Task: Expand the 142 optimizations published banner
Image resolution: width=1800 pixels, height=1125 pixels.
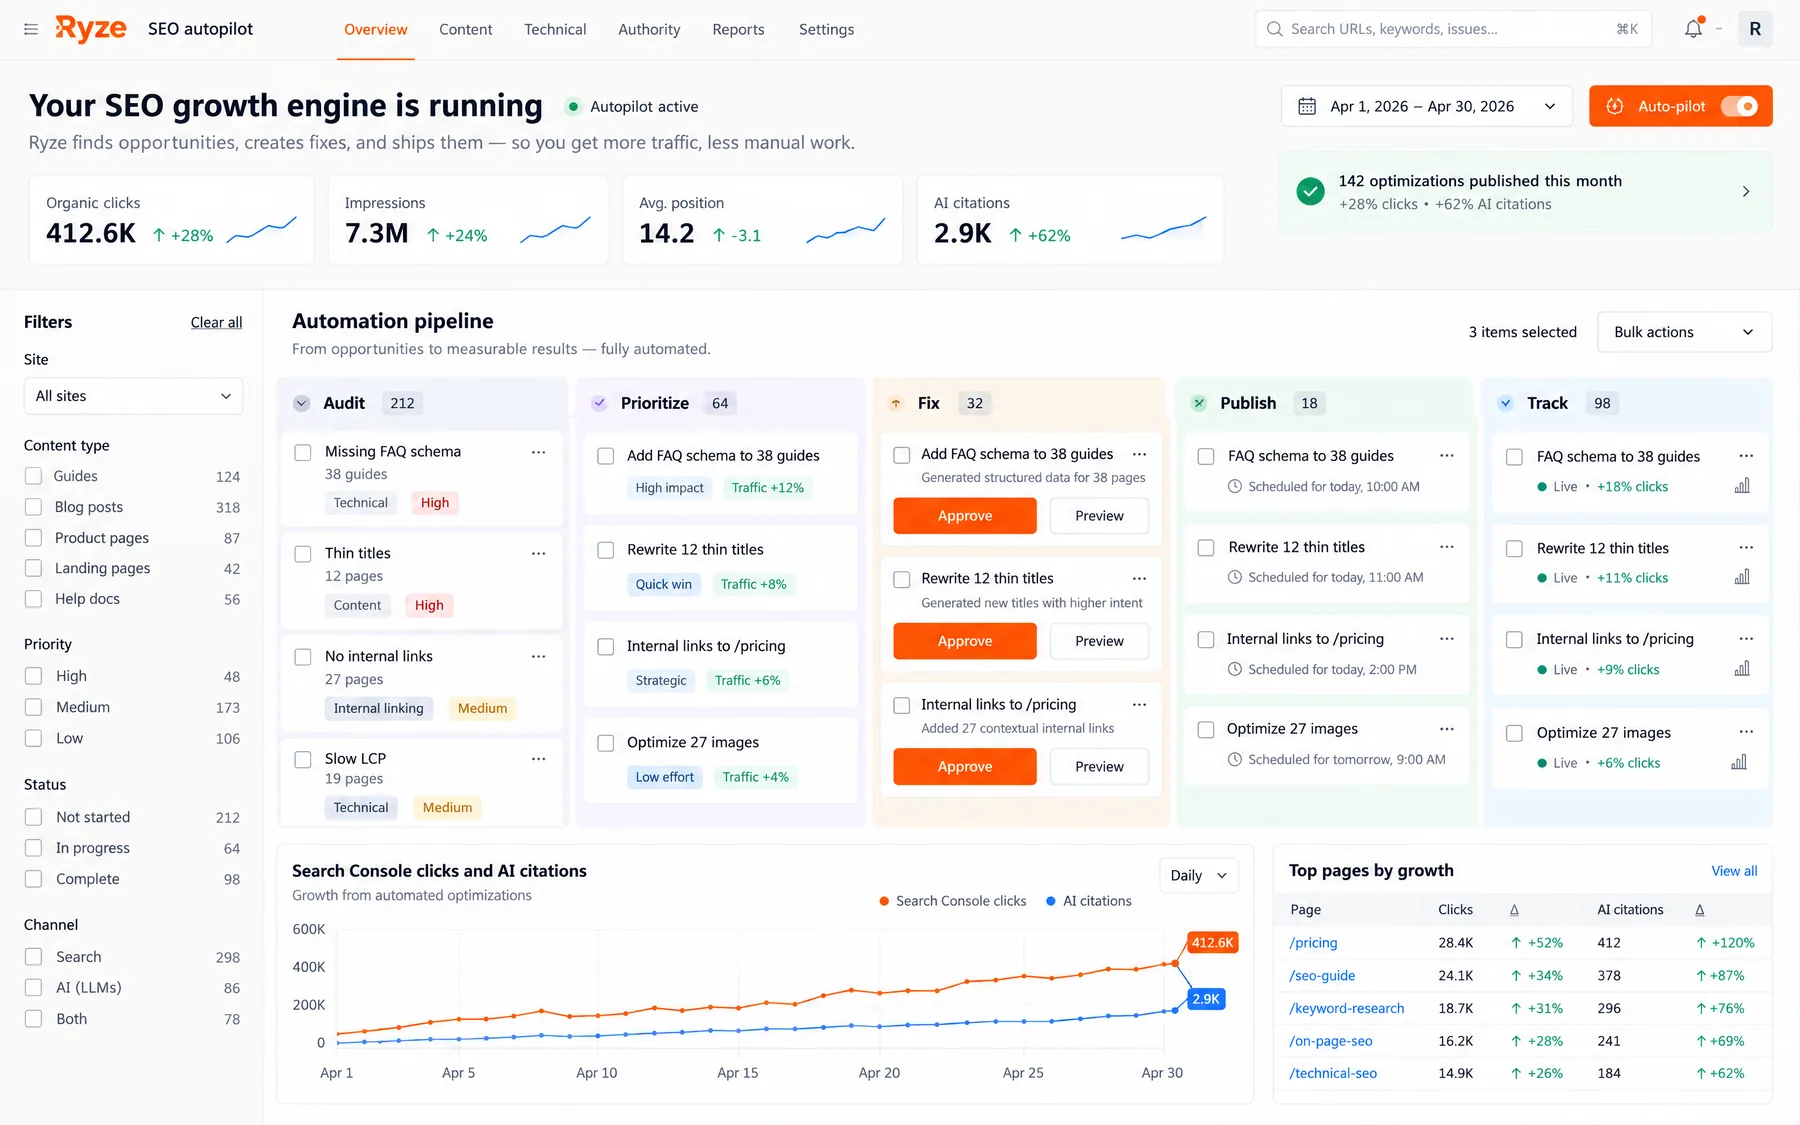Action: pyautogui.click(x=1525, y=192)
